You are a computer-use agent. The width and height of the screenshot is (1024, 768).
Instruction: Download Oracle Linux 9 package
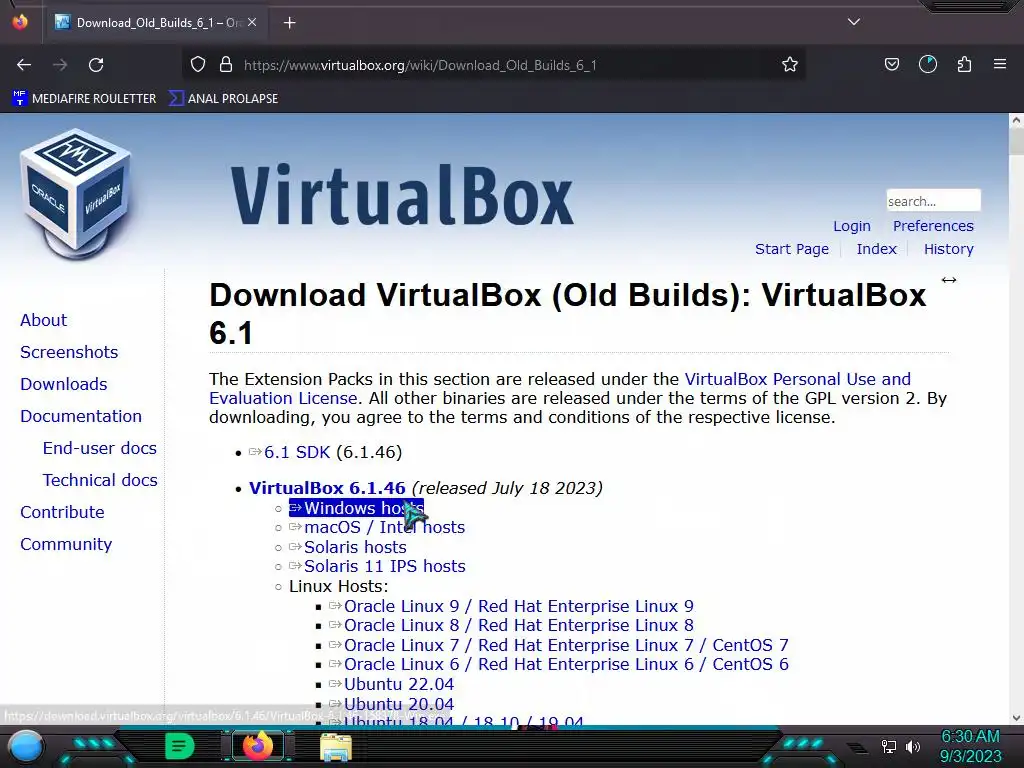(519, 607)
